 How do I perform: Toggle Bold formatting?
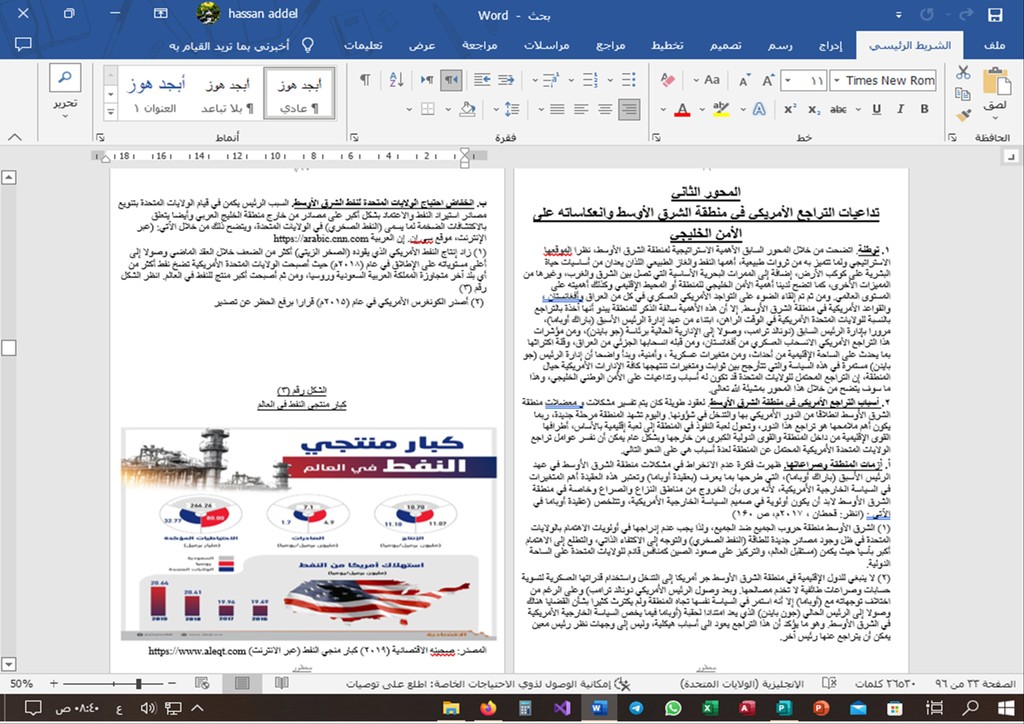click(924, 109)
